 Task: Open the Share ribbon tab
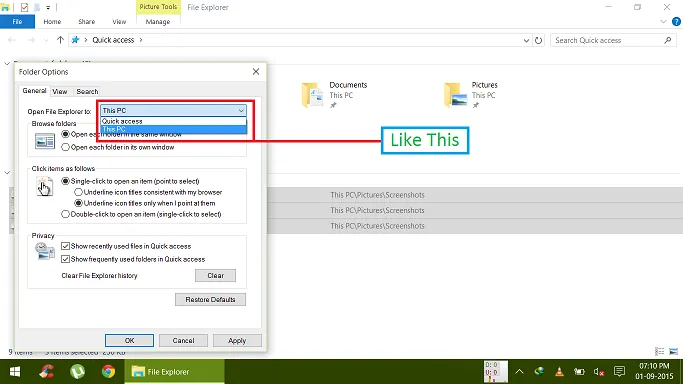(x=86, y=21)
